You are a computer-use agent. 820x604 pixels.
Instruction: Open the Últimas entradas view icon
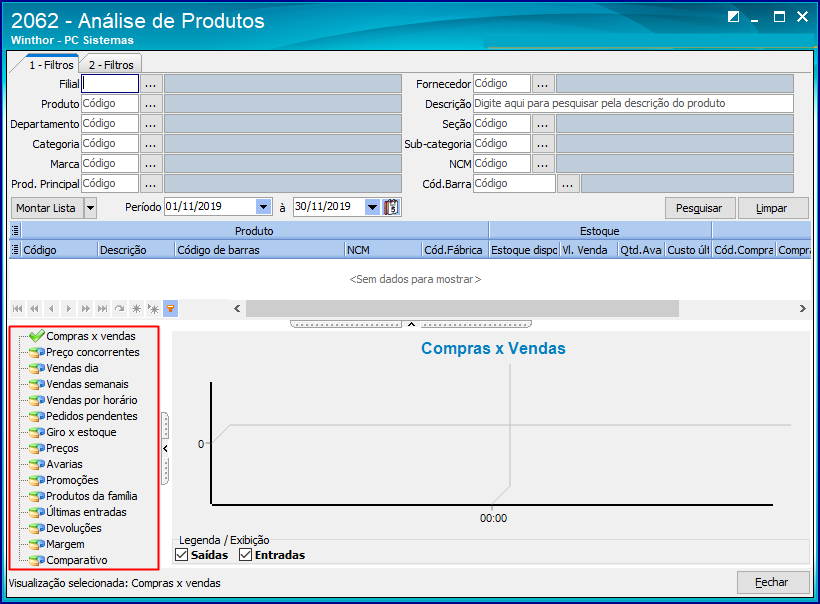coord(37,512)
